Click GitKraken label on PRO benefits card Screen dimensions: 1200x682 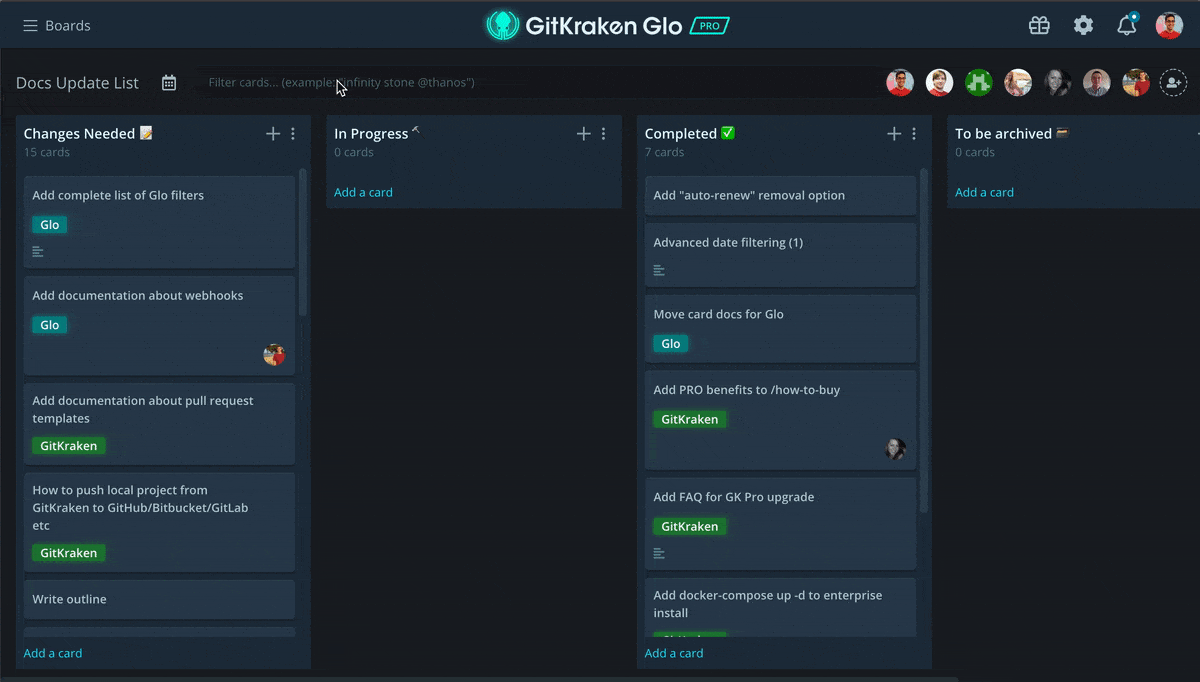(x=690, y=420)
